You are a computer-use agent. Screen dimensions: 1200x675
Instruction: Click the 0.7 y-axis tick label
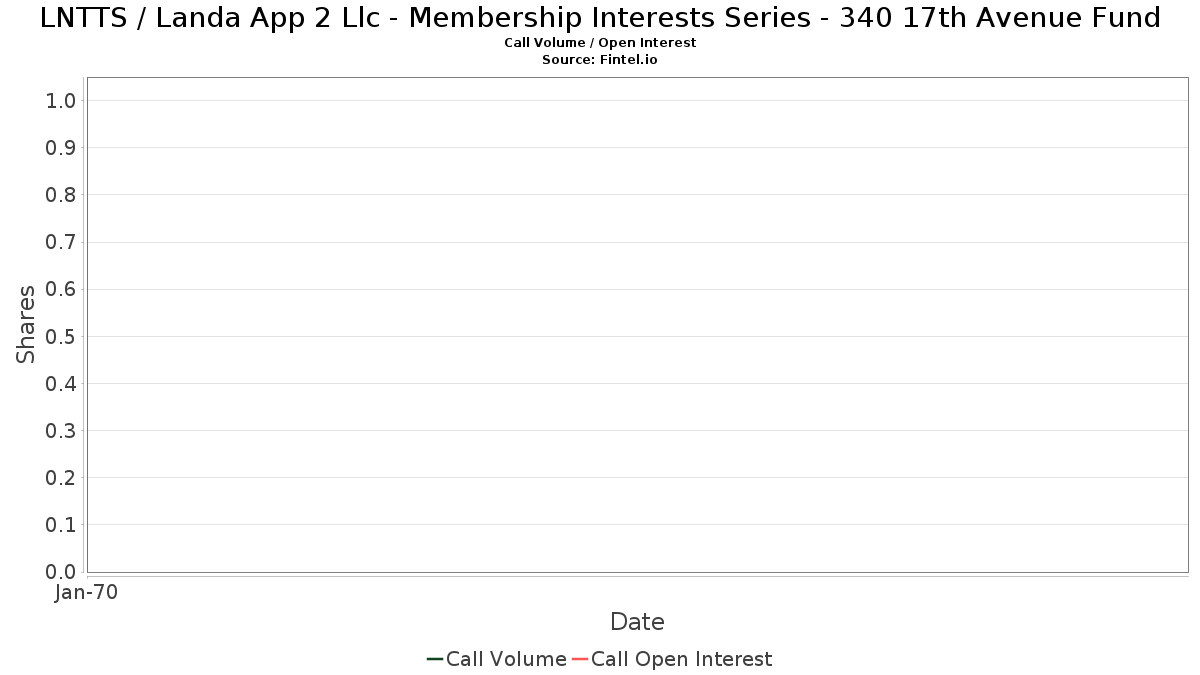61,242
